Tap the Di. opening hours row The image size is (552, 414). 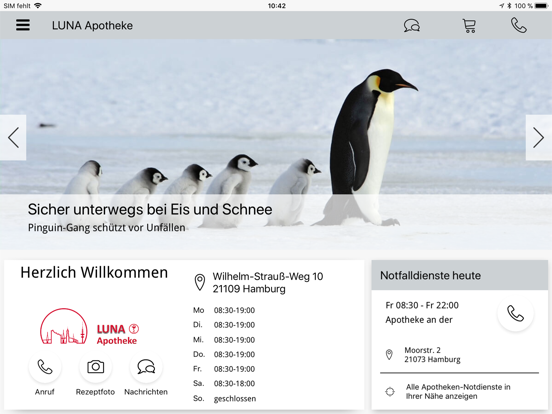[x=224, y=325]
